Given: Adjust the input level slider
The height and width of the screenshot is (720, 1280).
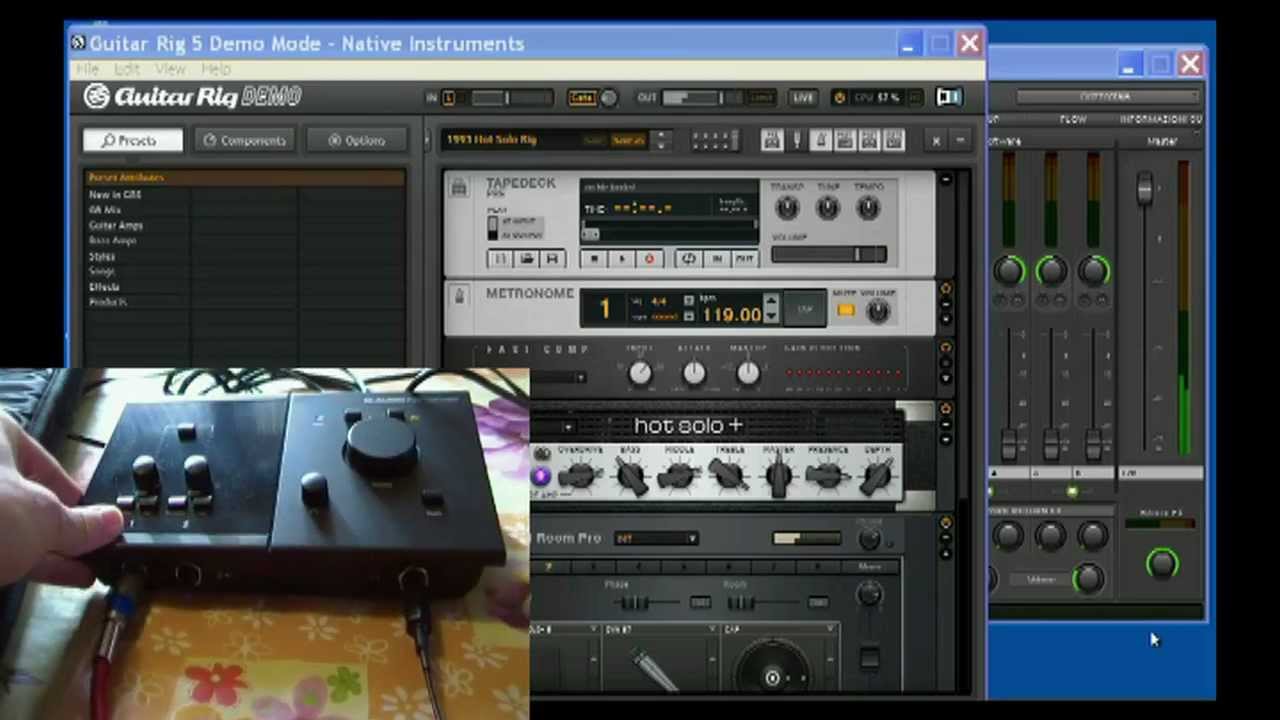Looking at the screenshot, I should pos(511,98).
